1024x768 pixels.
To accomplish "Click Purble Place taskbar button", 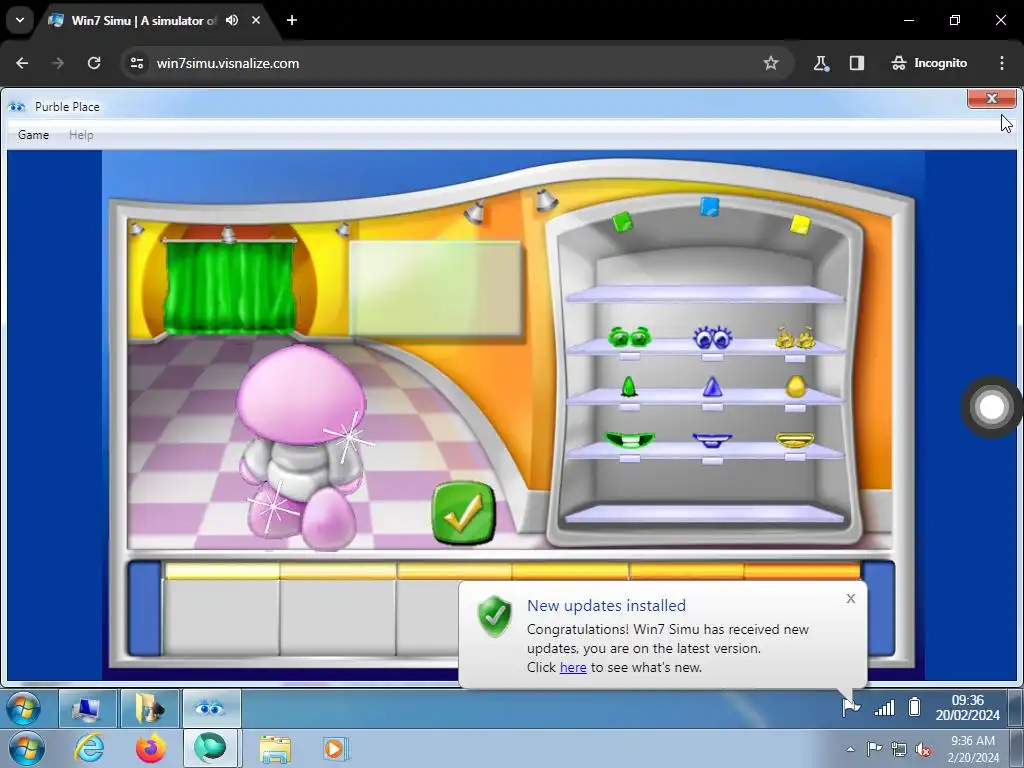I will [210, 709].
